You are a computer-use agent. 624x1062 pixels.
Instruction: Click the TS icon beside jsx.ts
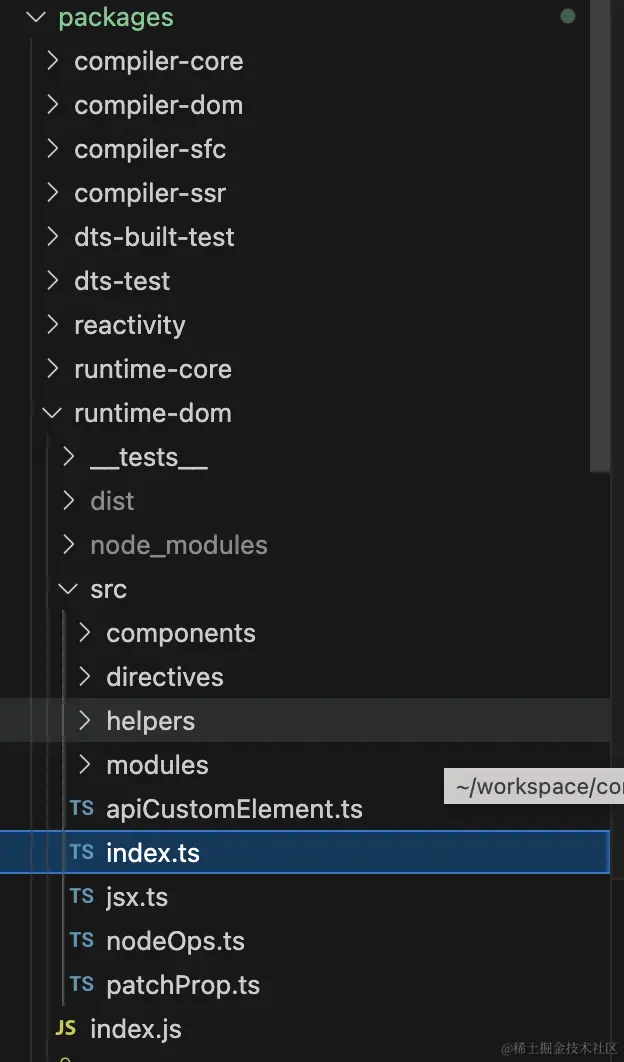click(x=82, y=897)
